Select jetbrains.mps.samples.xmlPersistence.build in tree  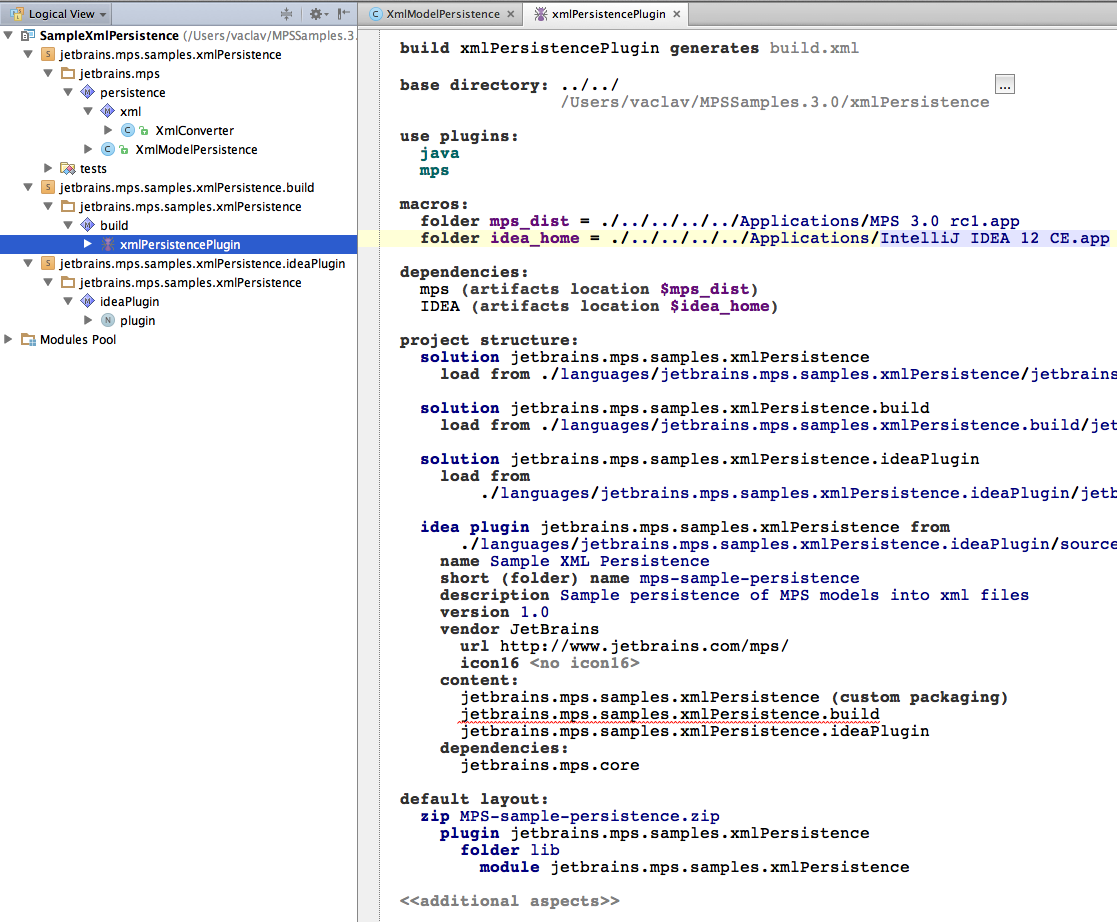click(x=187, y=187)
